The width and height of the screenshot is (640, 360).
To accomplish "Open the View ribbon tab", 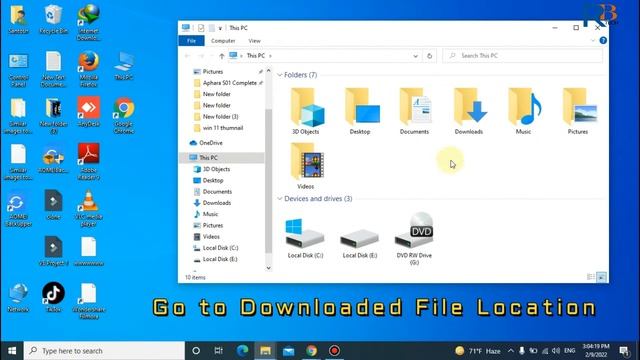I will pos(254,41).
